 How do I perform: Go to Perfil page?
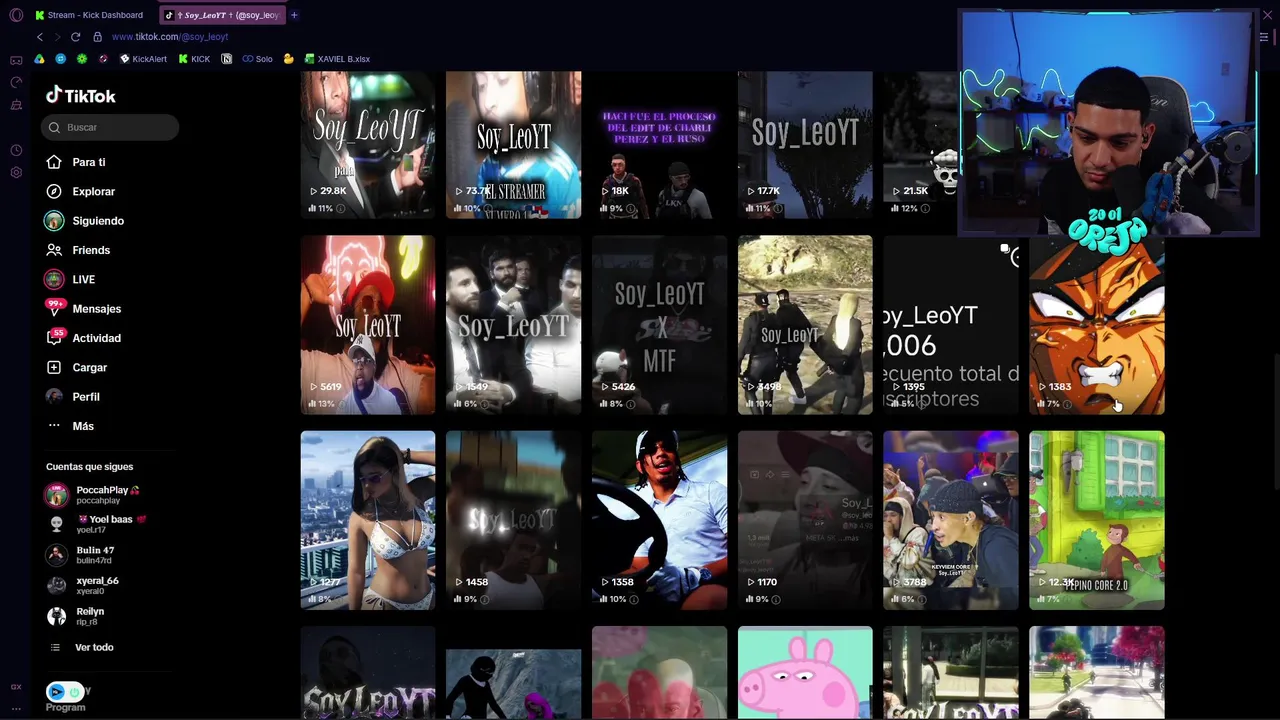pyautogui.click(x=73, y=397)
